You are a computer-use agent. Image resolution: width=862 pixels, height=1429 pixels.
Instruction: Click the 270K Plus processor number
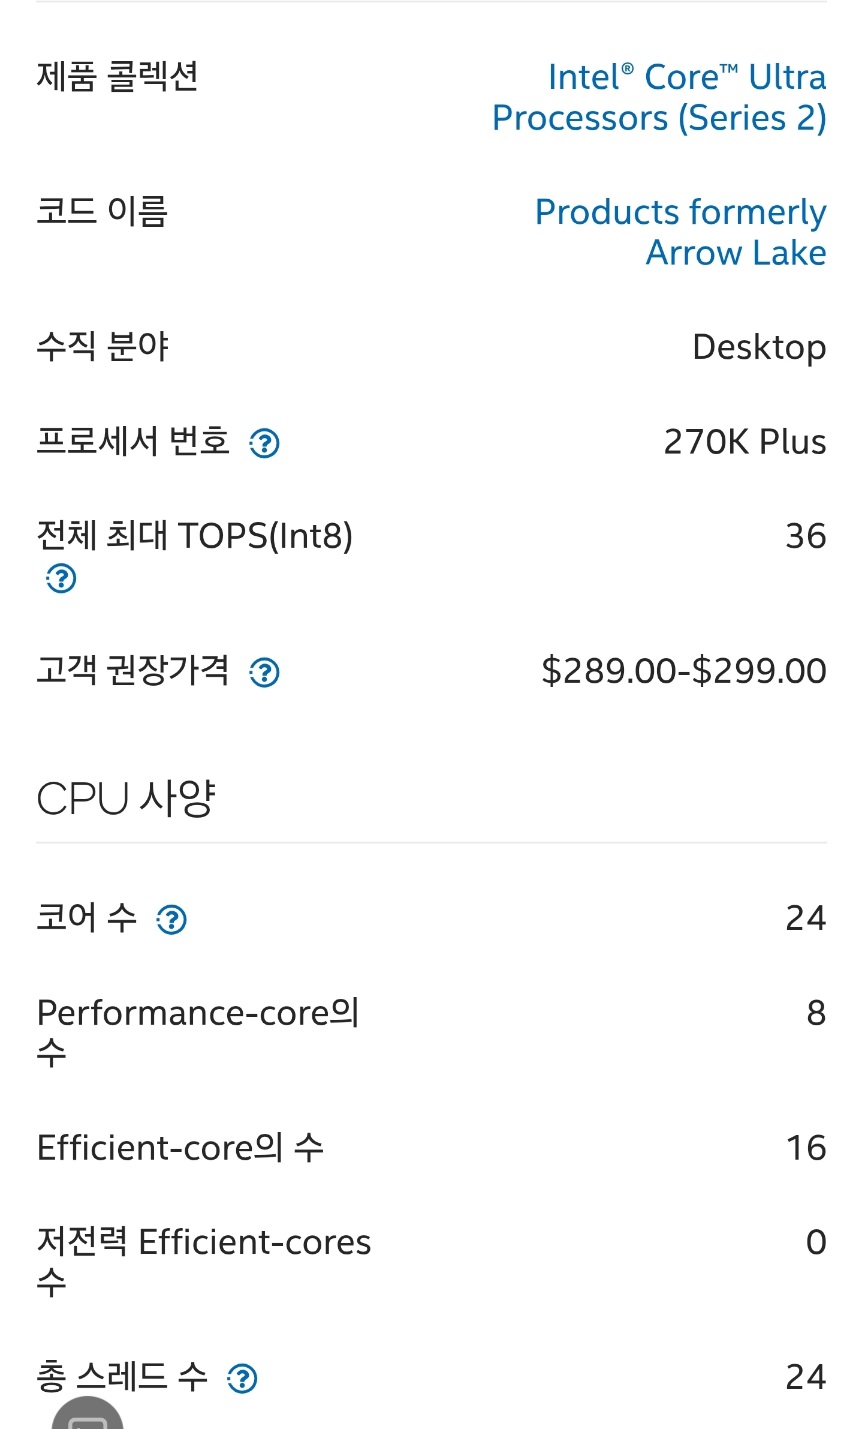(745, 442)
